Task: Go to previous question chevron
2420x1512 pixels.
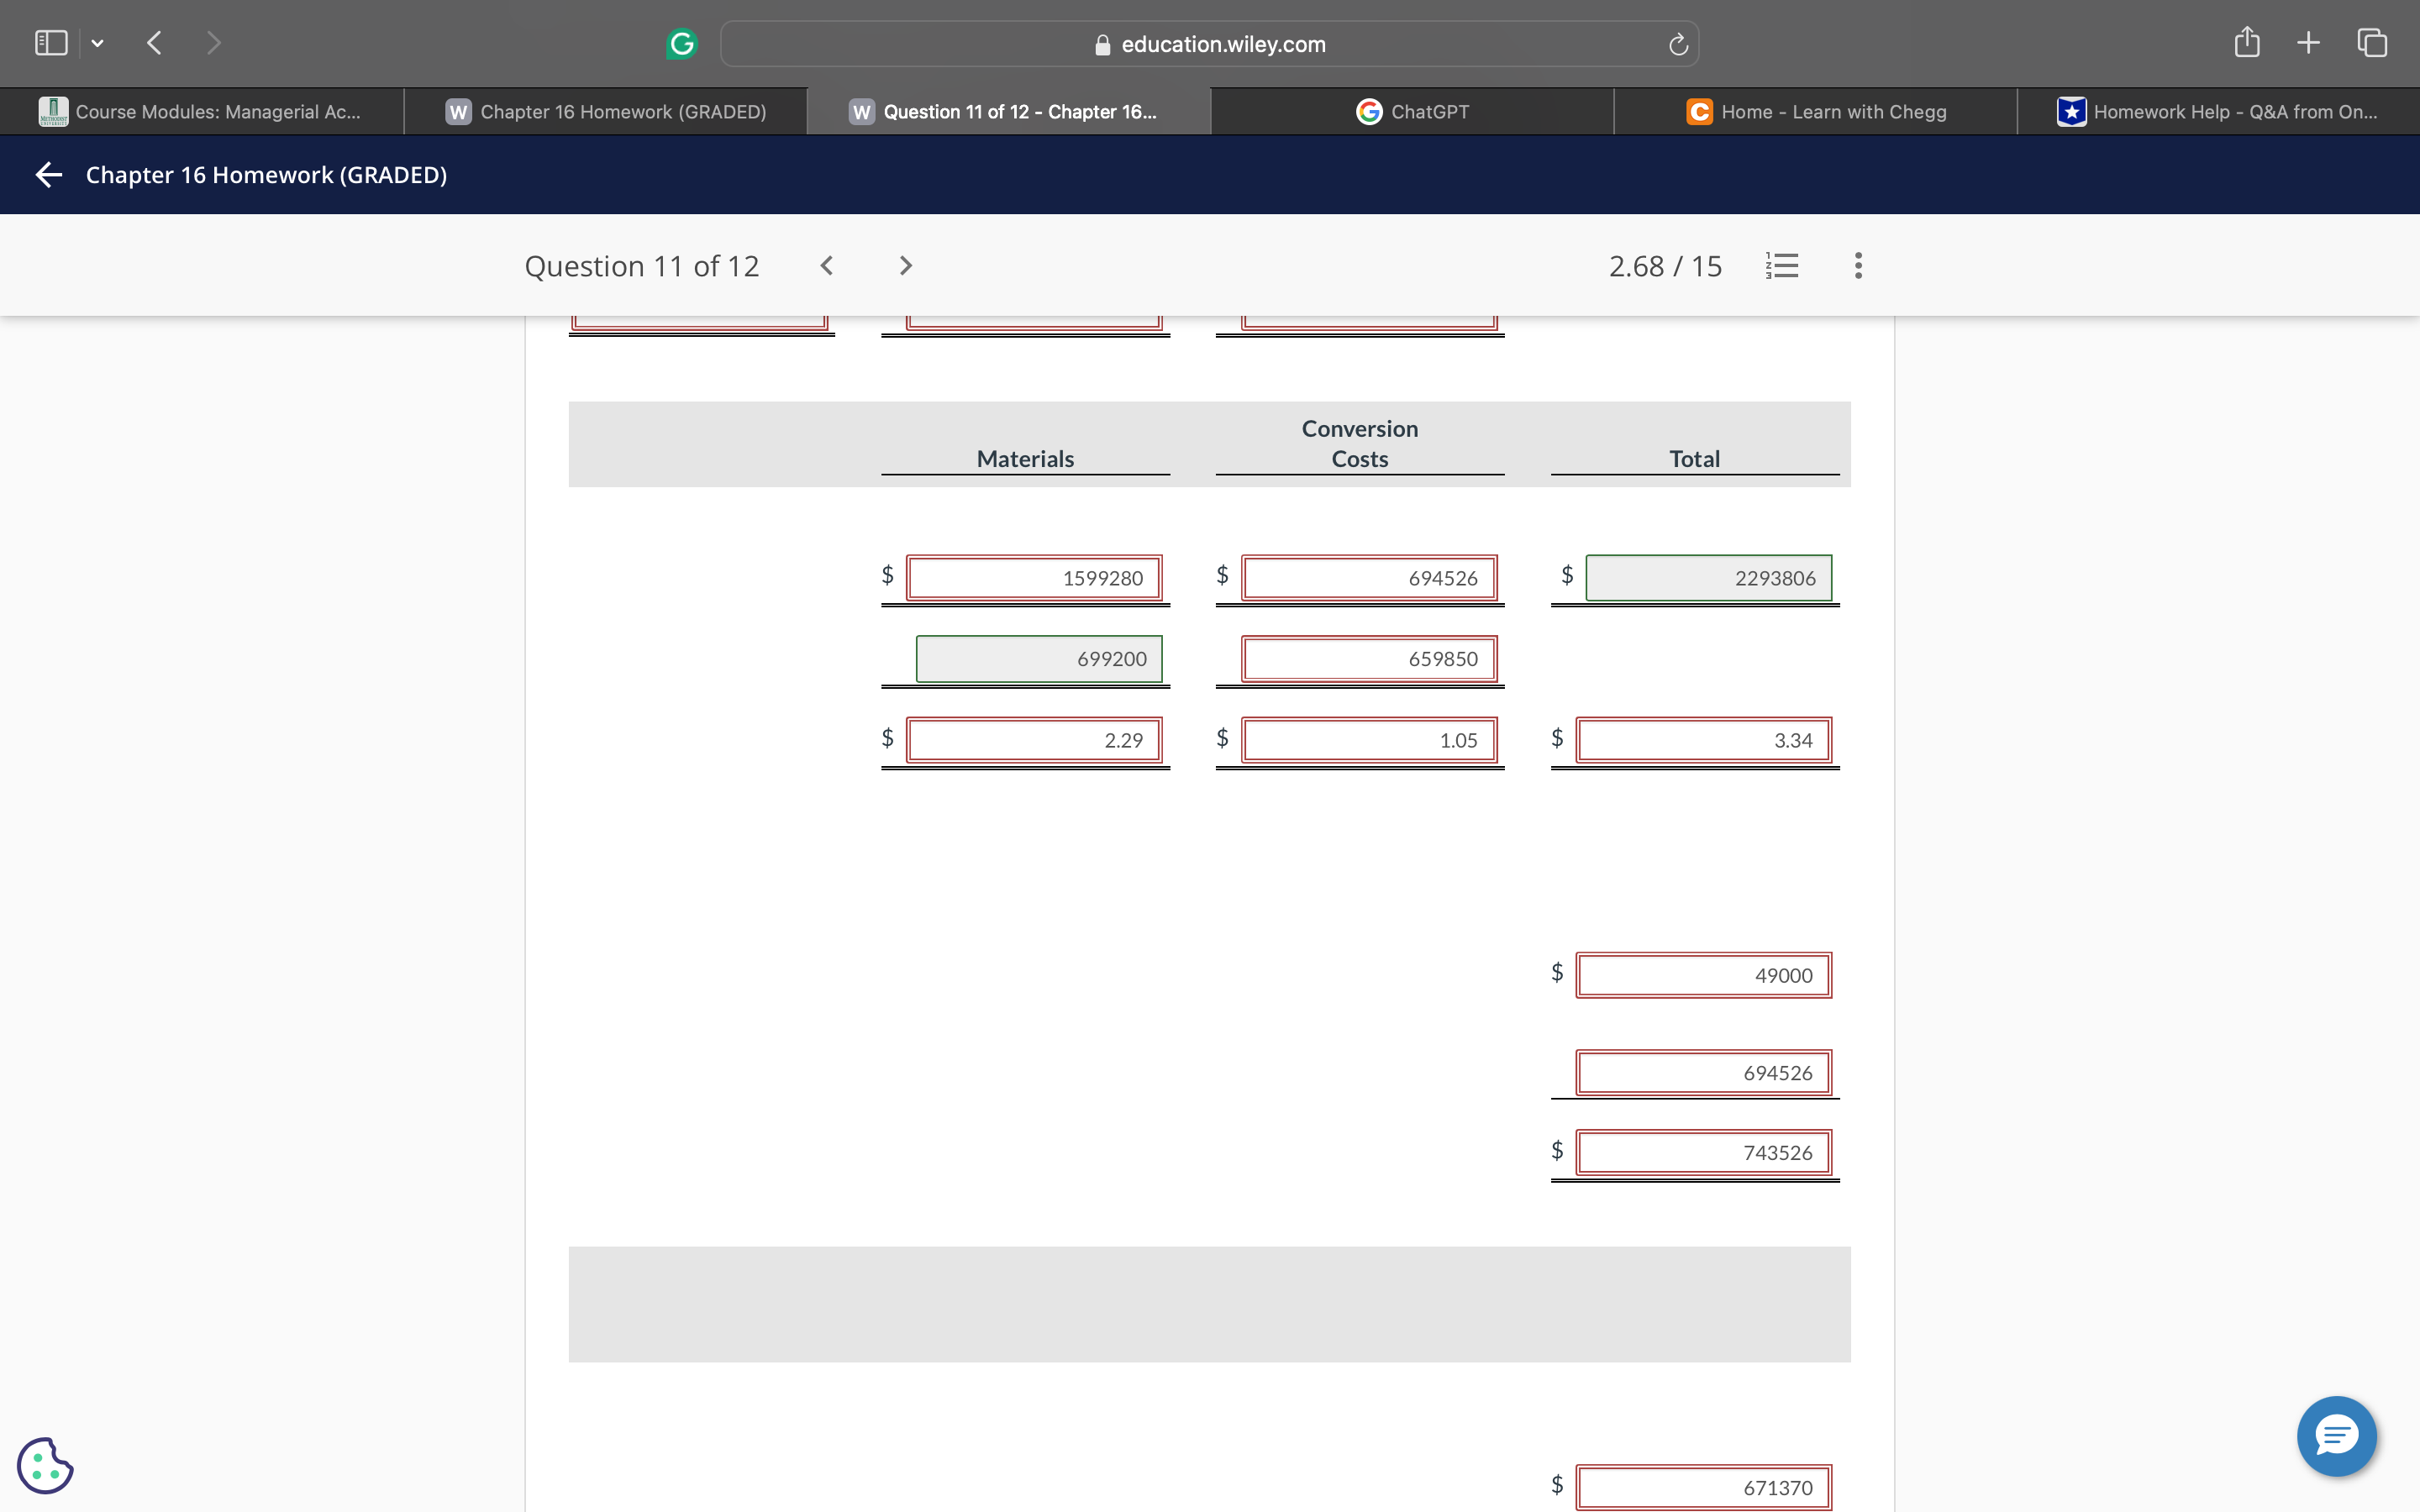Action: pyautogui.click(x=826, y=265)
